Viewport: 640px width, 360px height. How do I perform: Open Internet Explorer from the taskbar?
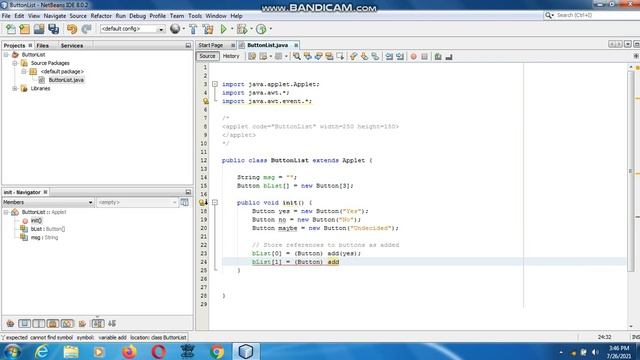click(42, 351)
